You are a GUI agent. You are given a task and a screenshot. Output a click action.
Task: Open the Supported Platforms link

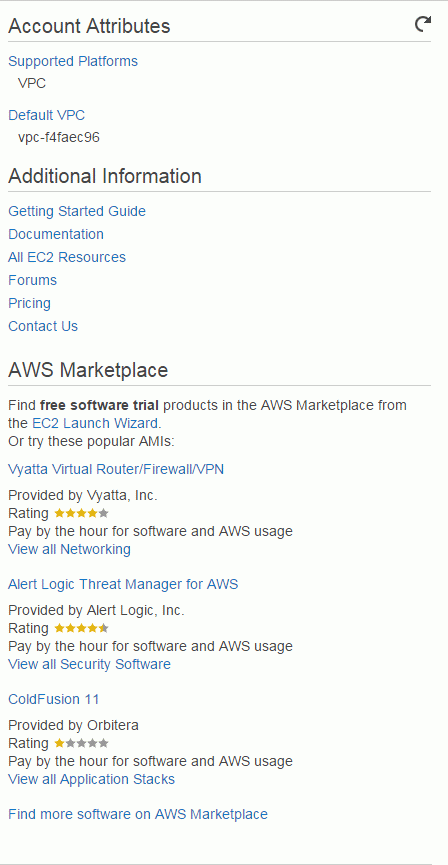[73, 61]
